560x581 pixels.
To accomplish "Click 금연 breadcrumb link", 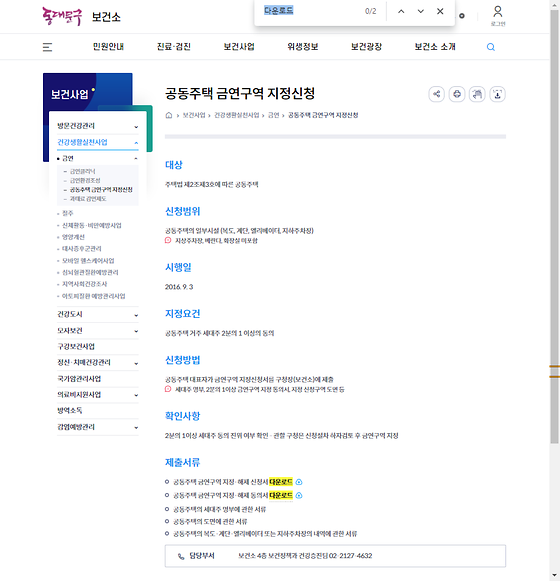I will point(274,115).
